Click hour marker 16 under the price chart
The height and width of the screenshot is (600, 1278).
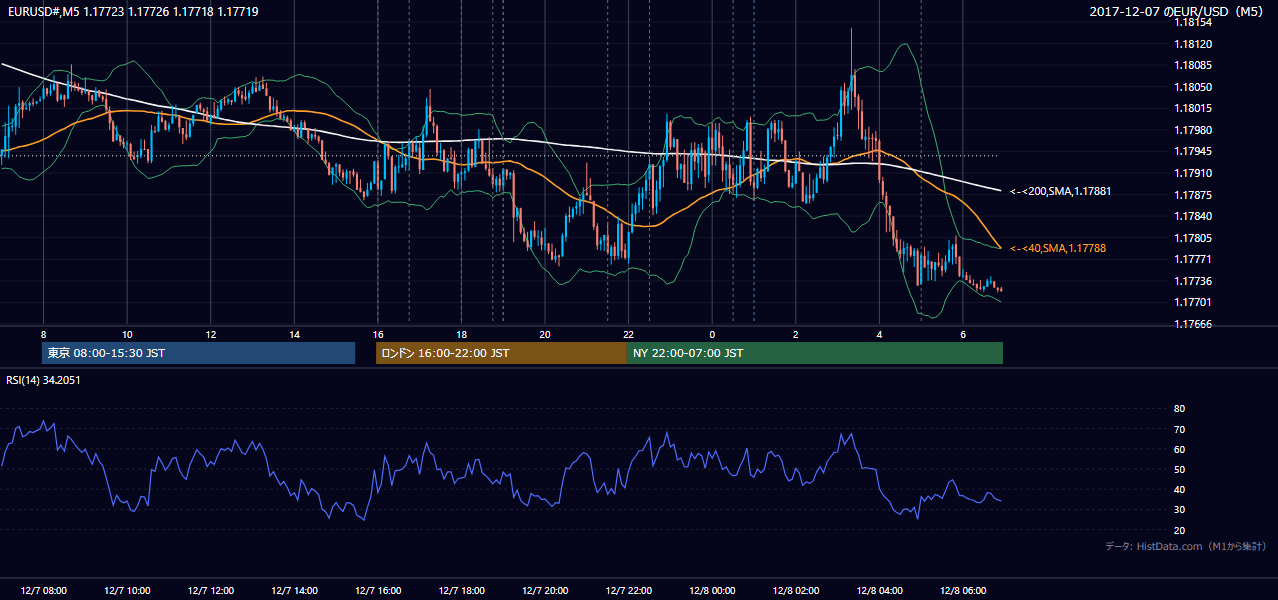click(x=378, y=334)
